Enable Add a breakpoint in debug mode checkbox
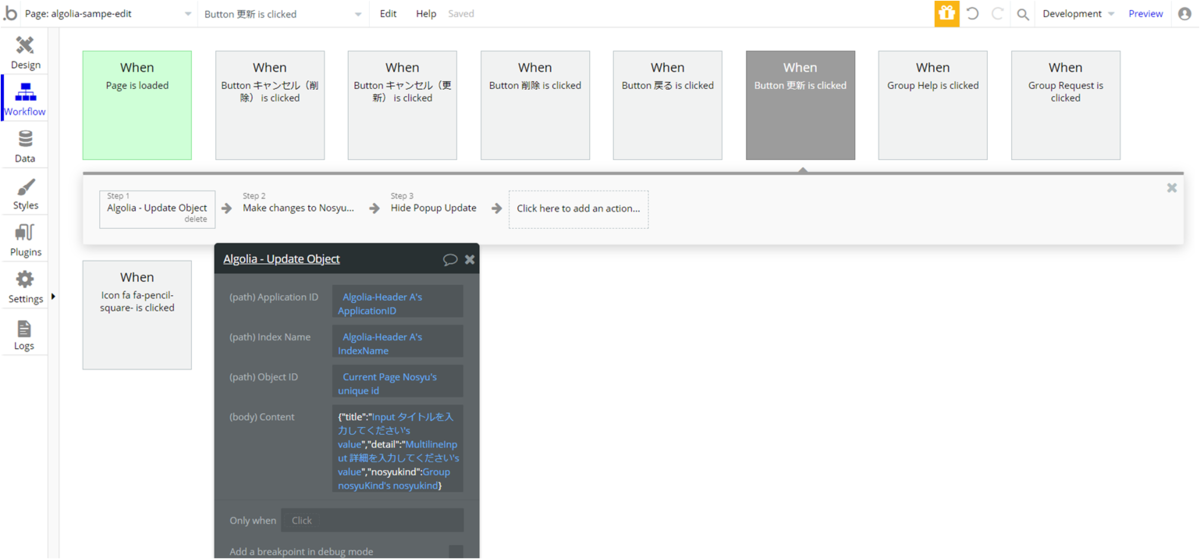 coord(456,552)
